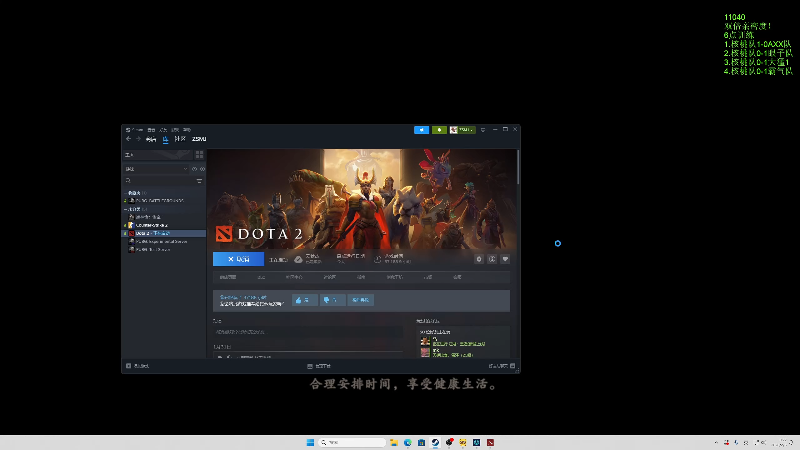Open the Store Page tab under Dota 2
The height and width of the screenshot is (450, 800).
pos(228,277)
